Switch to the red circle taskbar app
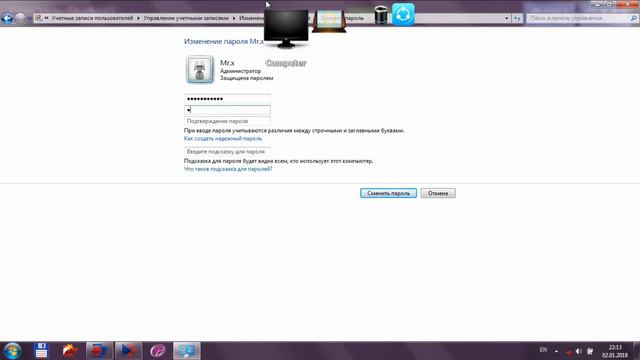640x360 pixels. coord(99,351)
